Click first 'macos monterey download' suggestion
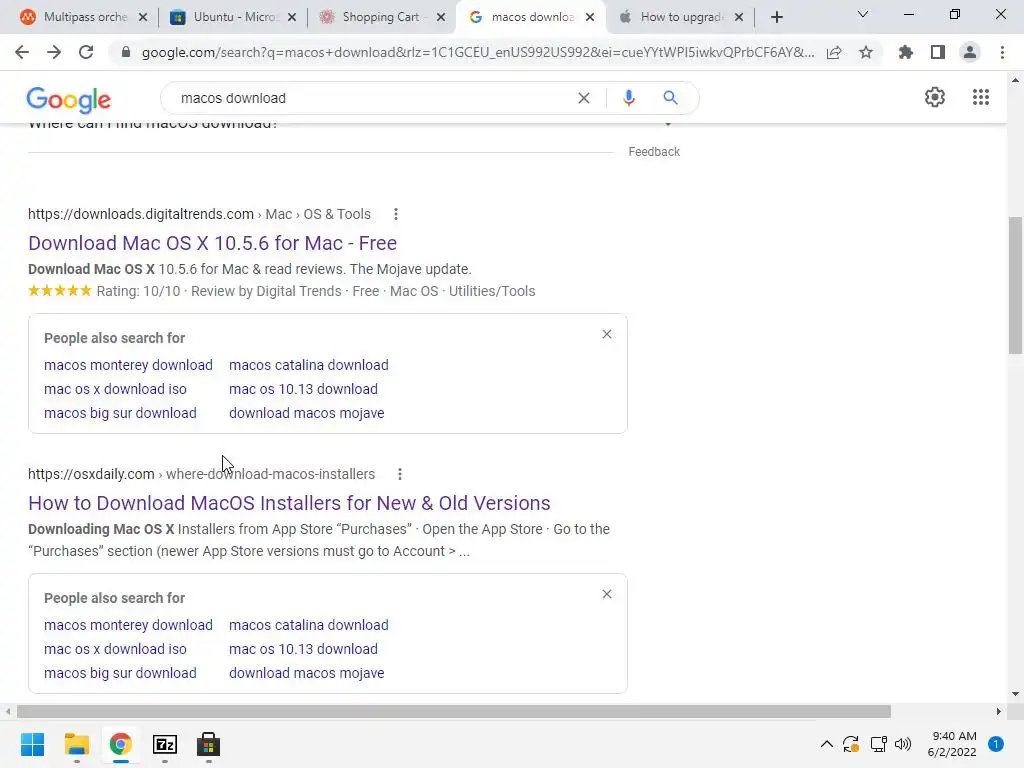The image size is (1024, 768). click(x=128, y=365)
